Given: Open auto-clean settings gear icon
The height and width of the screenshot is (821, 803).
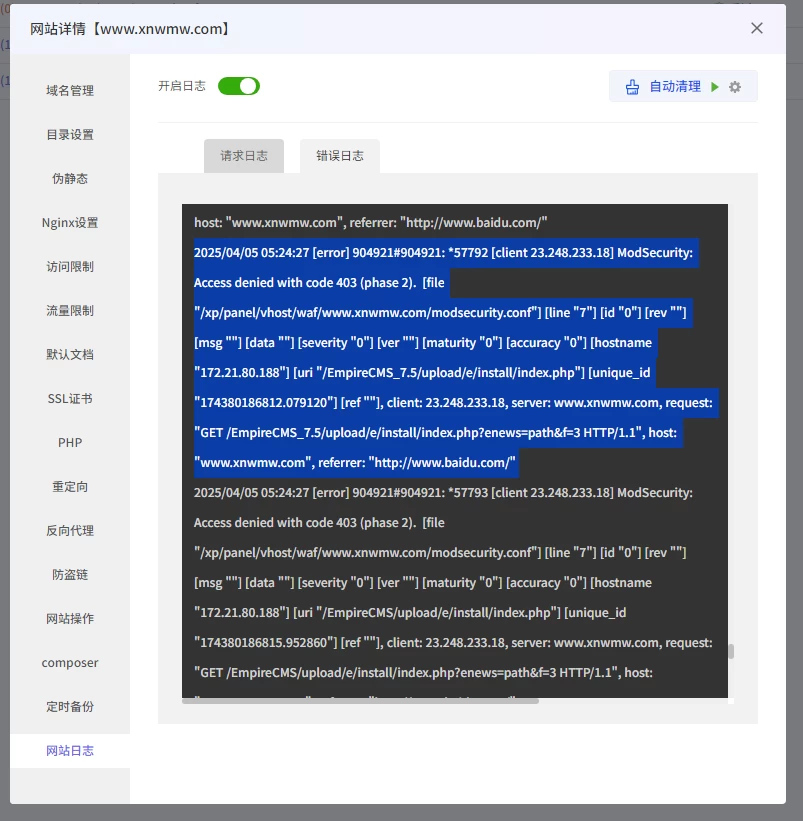Looking at the screenshot, I should point(735,87).
